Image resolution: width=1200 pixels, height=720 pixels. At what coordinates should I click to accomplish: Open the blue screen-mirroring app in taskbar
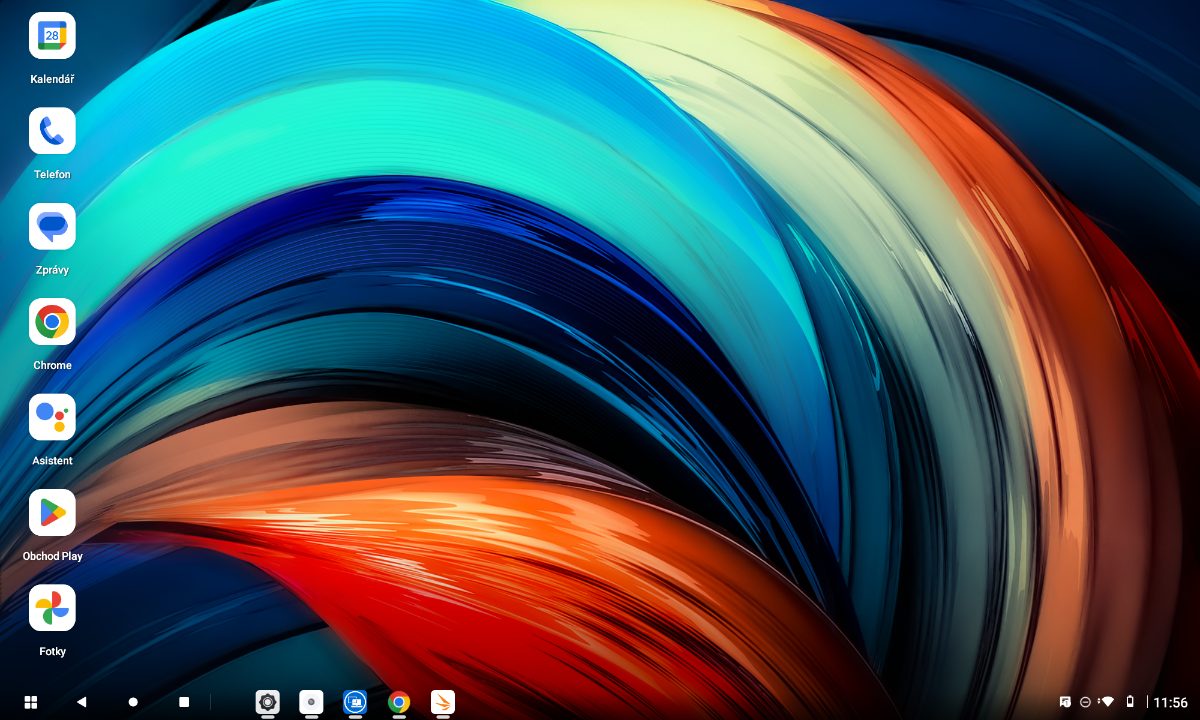tap(355, 702)
